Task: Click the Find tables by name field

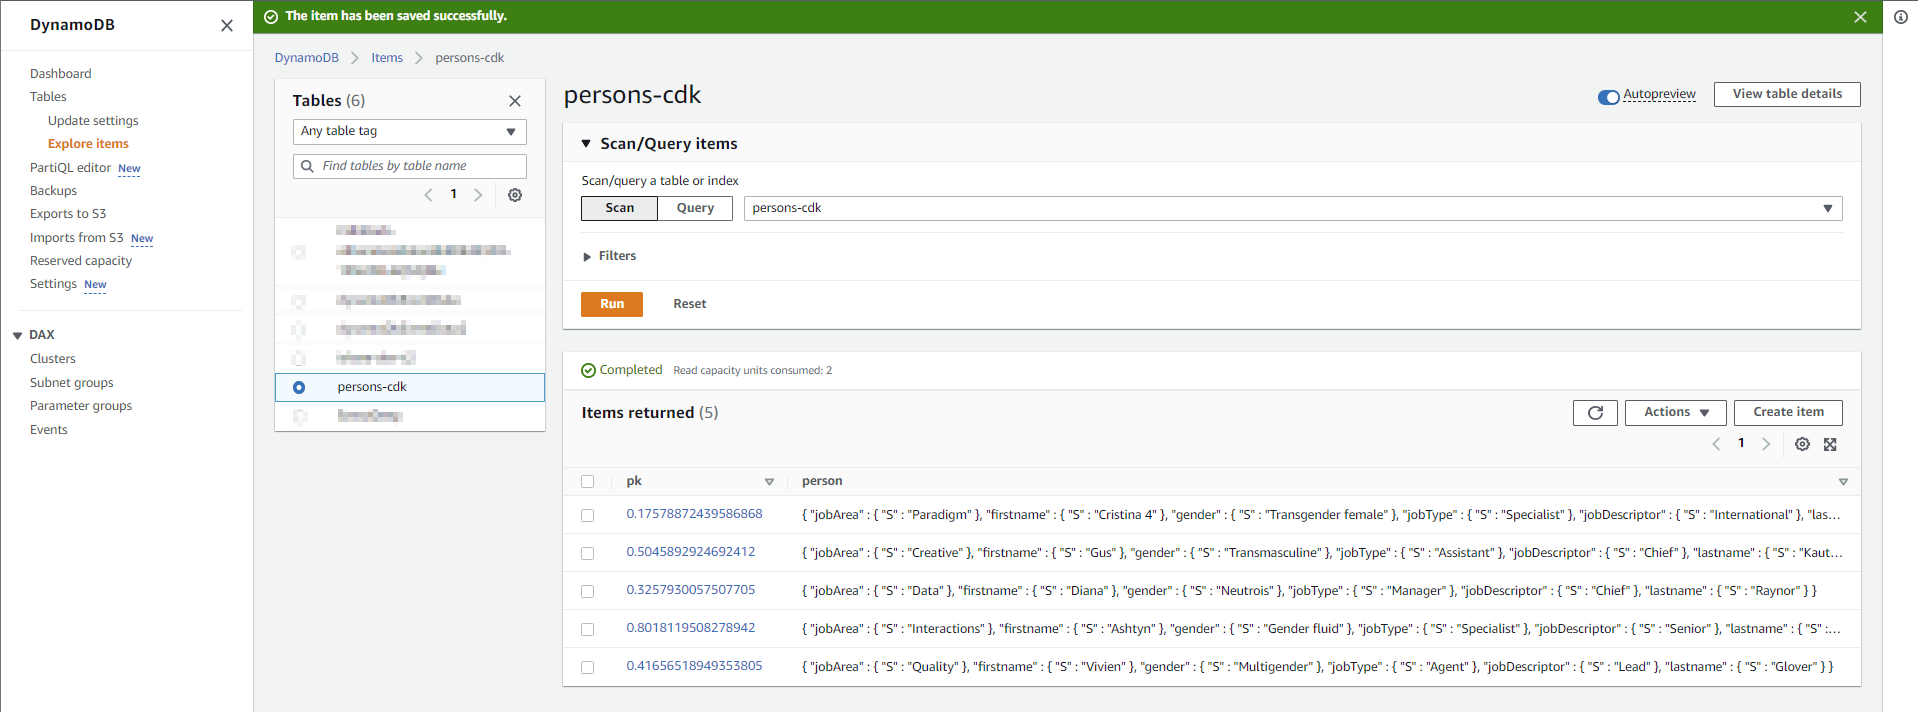Action: point(410,166)
